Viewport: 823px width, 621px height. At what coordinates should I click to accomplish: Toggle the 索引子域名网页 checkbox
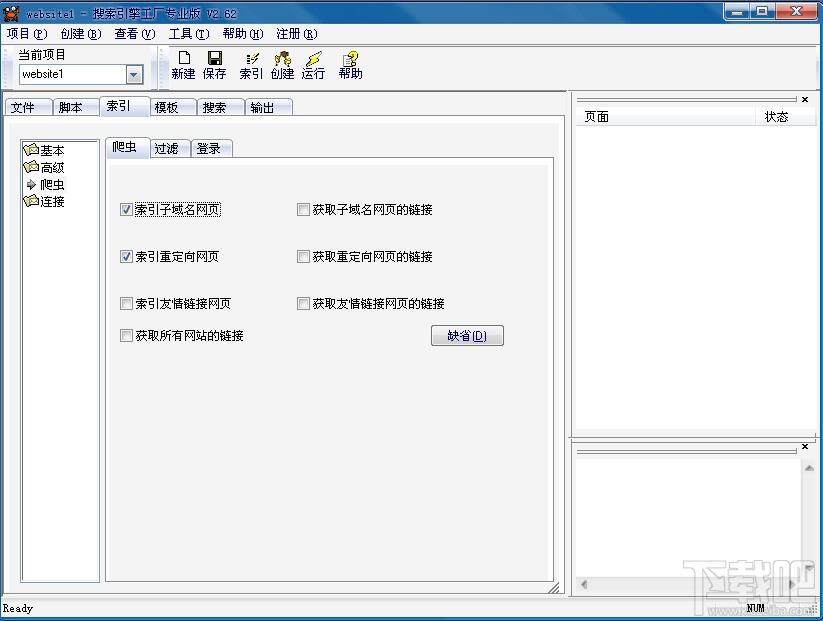pyautogui.click(x=126, y=210)
